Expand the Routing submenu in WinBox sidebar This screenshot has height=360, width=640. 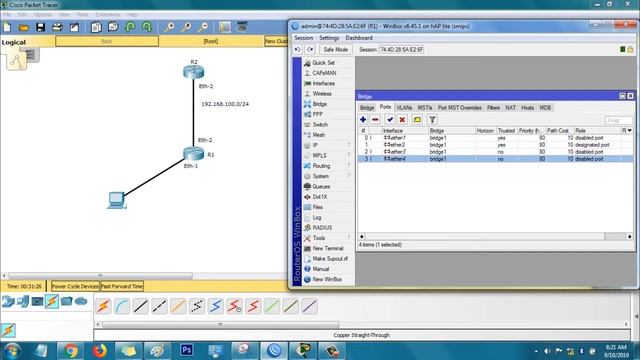349,166
